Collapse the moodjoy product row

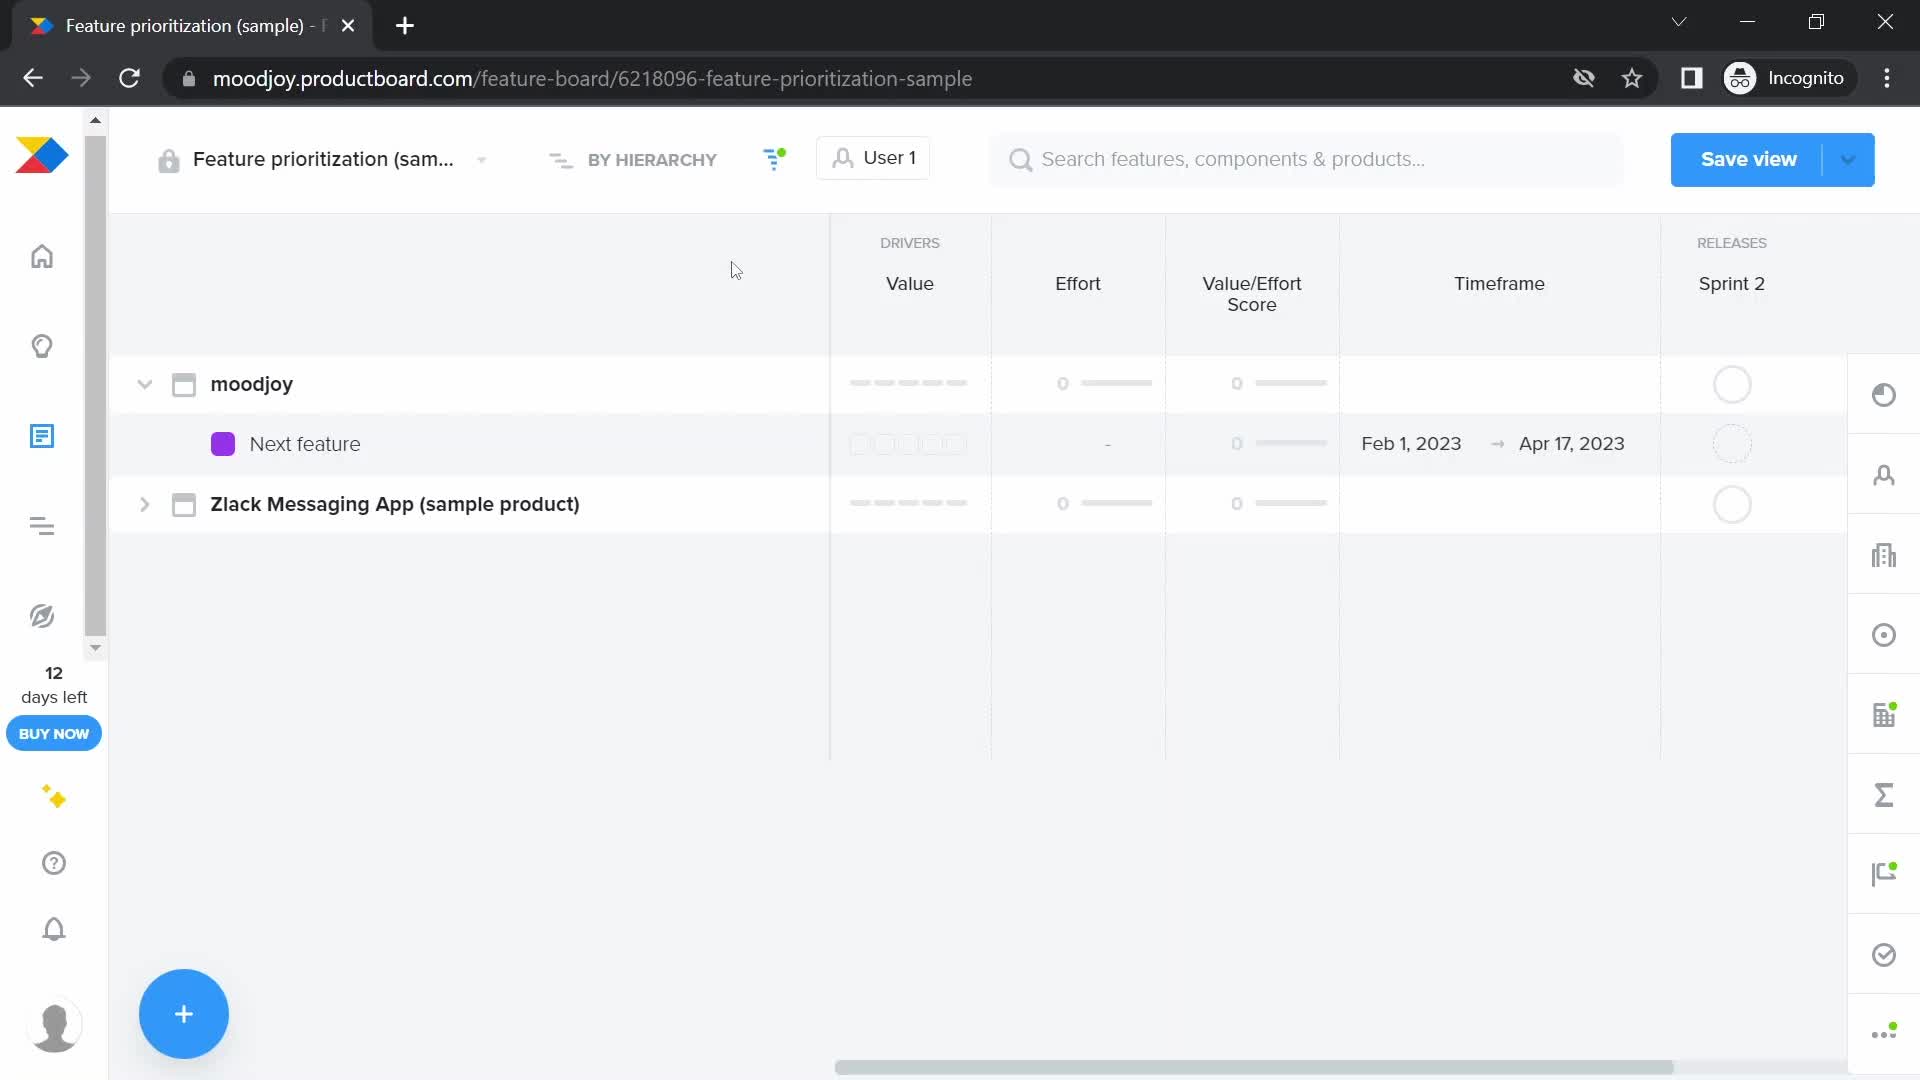click(145, 384)
